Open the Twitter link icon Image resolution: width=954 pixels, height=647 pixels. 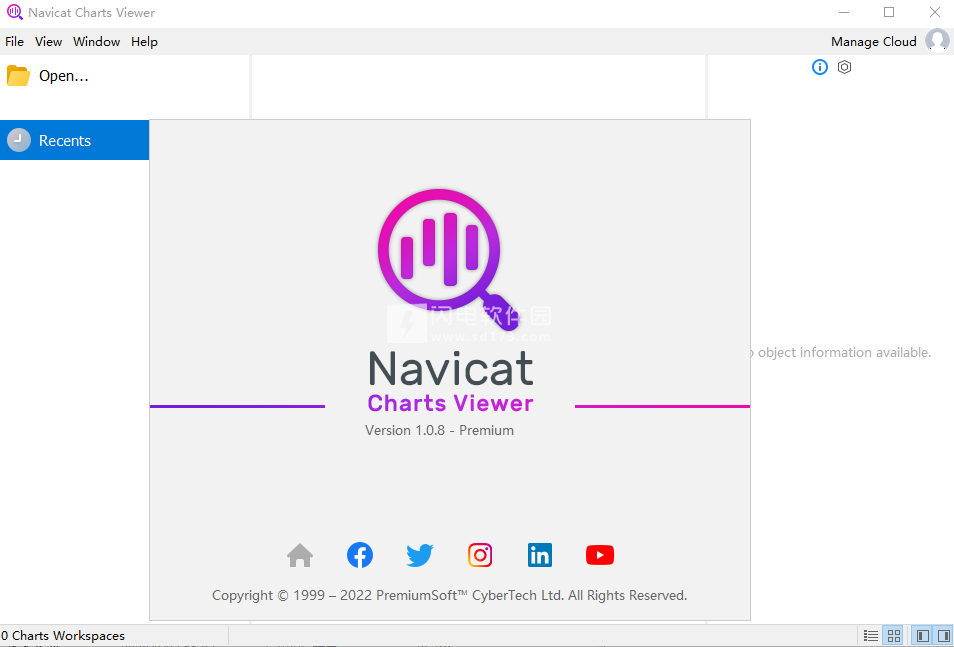pos(419,555)
